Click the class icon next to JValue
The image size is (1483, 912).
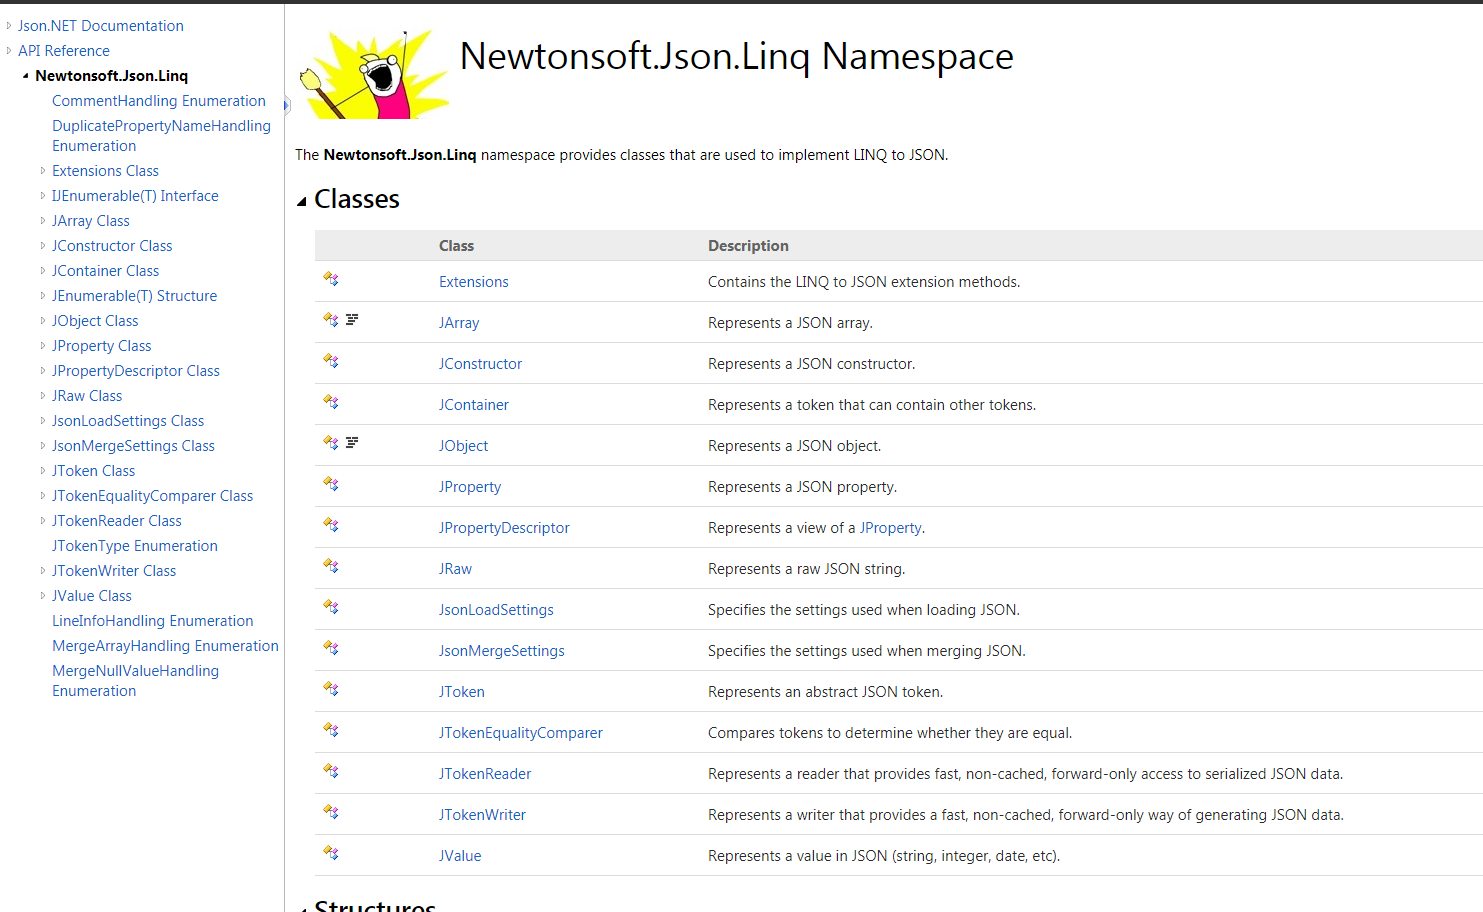330,853
